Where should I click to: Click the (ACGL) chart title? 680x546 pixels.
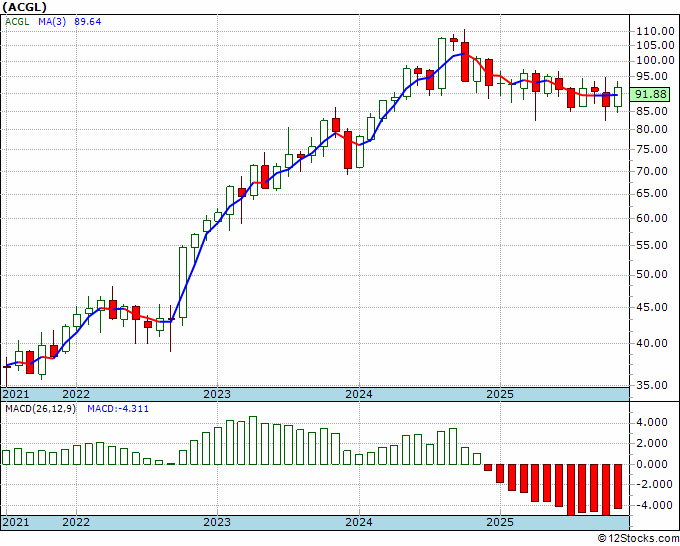point(25,7)
